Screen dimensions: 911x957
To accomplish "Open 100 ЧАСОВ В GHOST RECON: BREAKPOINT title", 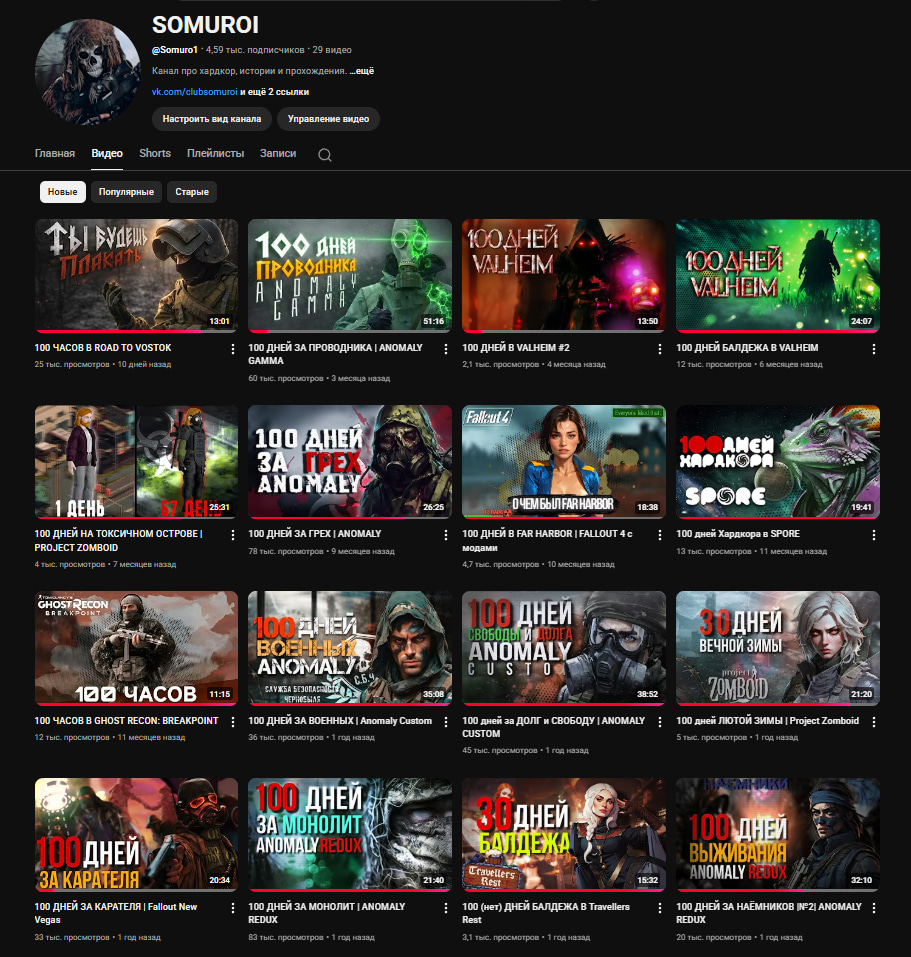I will (126, 720).
